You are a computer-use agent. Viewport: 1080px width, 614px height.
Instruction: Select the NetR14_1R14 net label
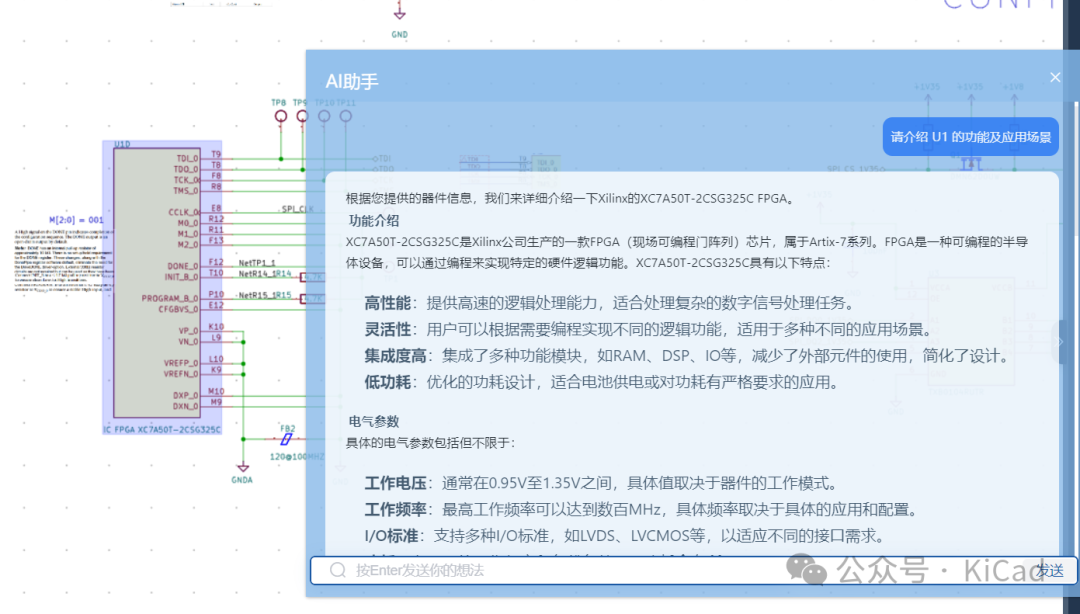(265, 274)
